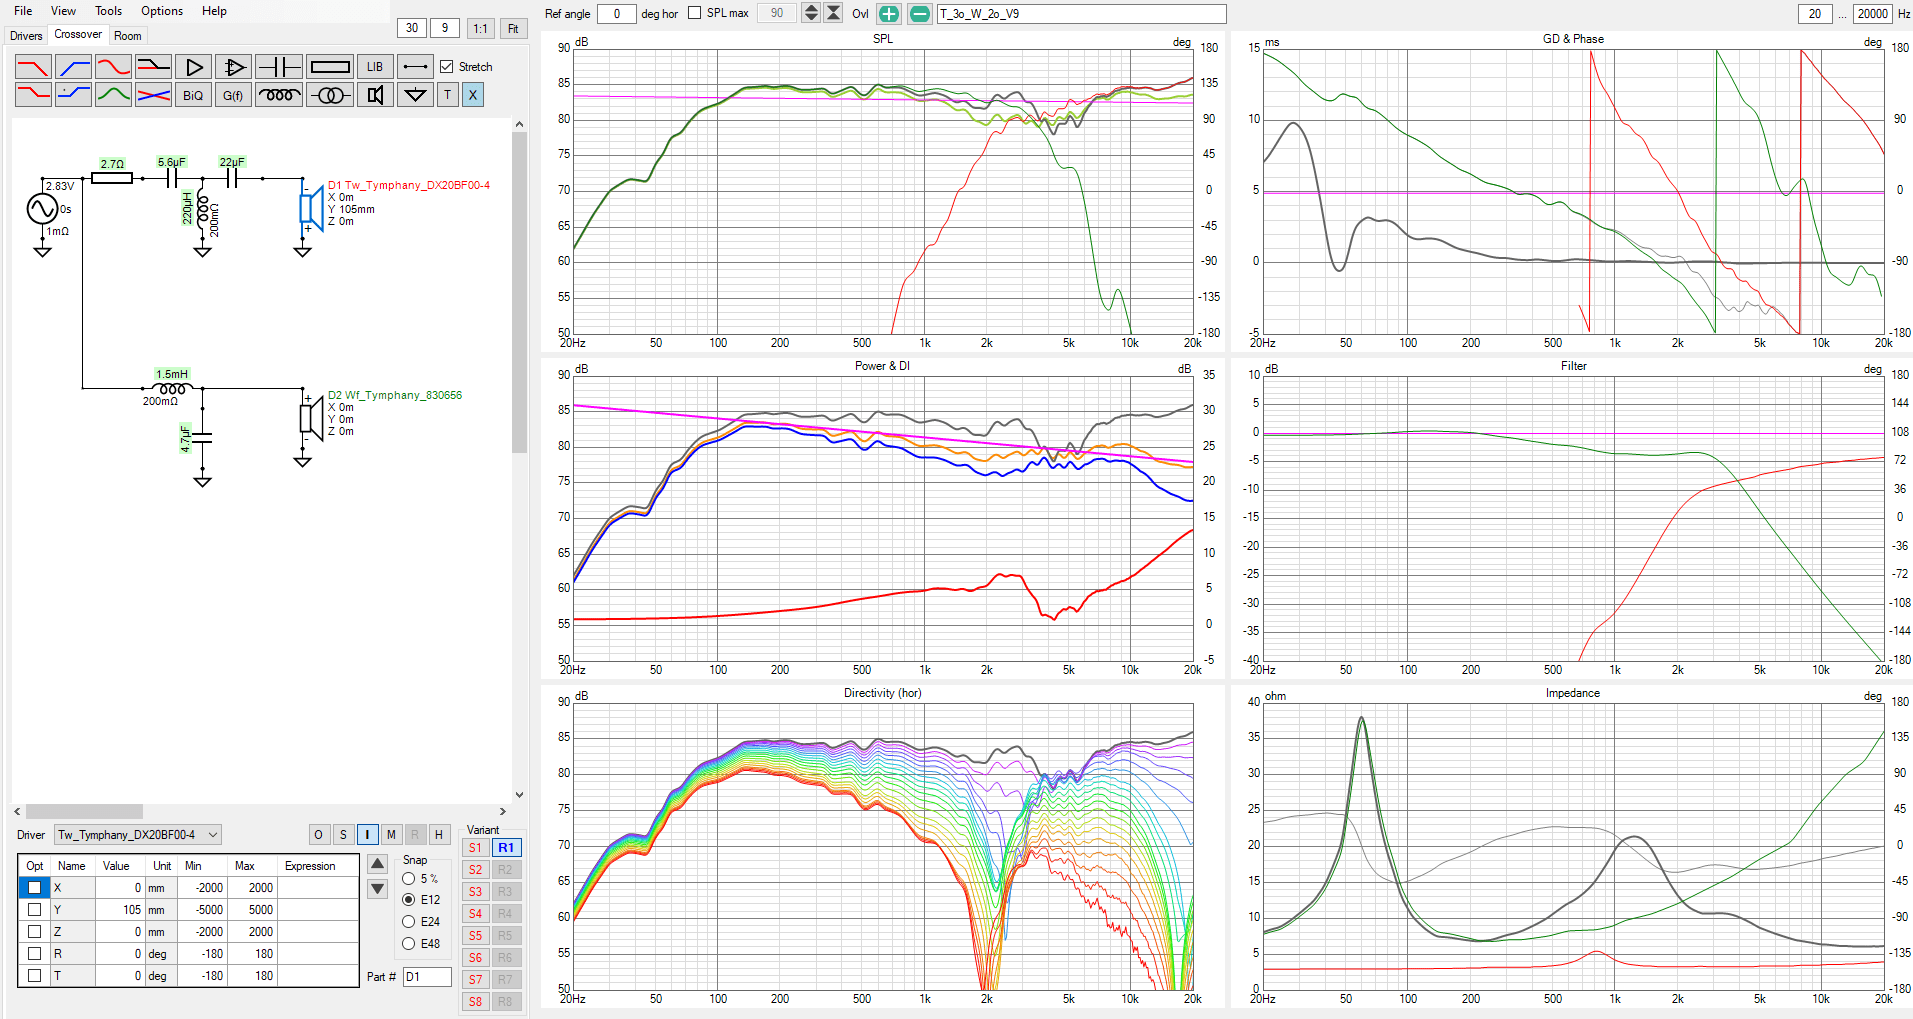Toggle the Stretch checkbox
The height and width of the screenshot is (1019, 1913).
pyautogui.click(x=447, y=67)
